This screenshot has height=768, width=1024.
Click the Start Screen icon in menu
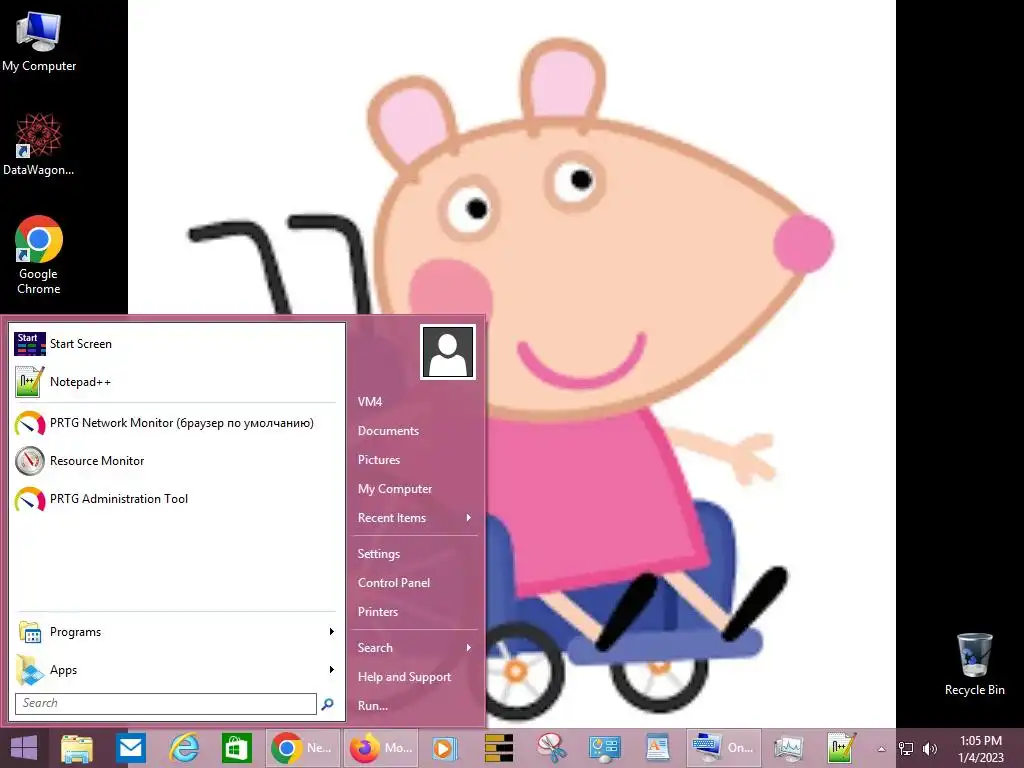click(x=30, y=344)
